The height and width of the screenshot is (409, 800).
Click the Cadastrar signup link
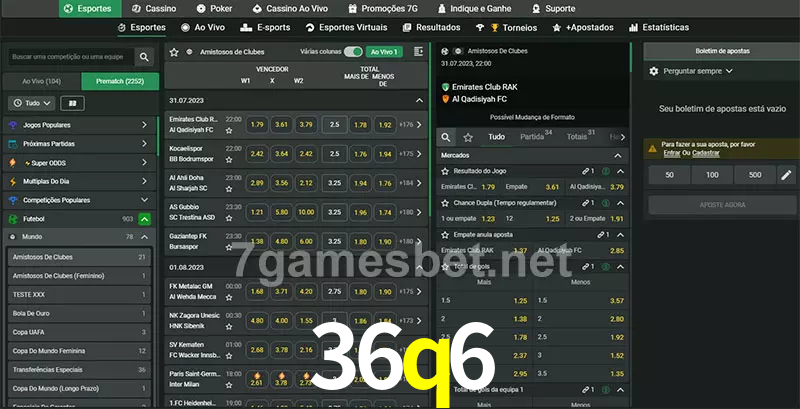click(706, 153)
